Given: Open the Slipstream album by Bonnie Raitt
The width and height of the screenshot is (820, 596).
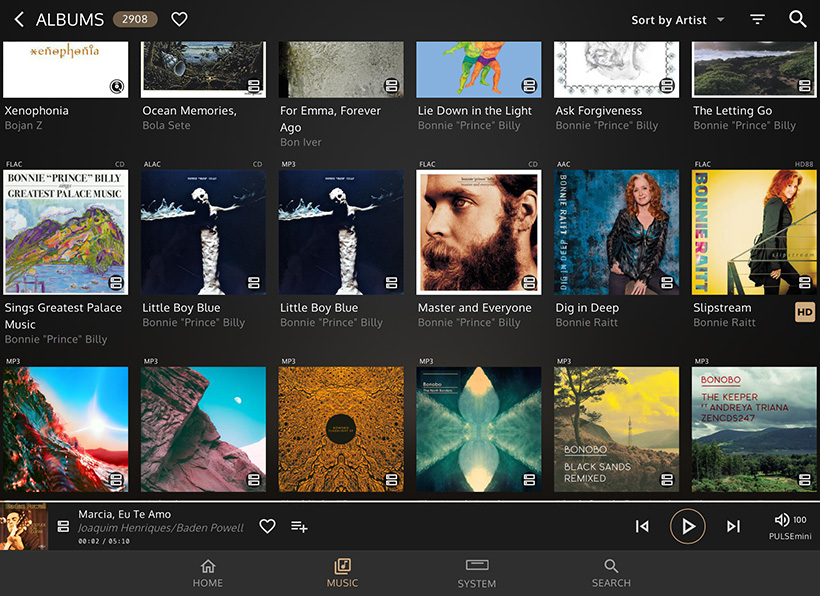Looking at the screenshot, I should click(x=753, y=232).
